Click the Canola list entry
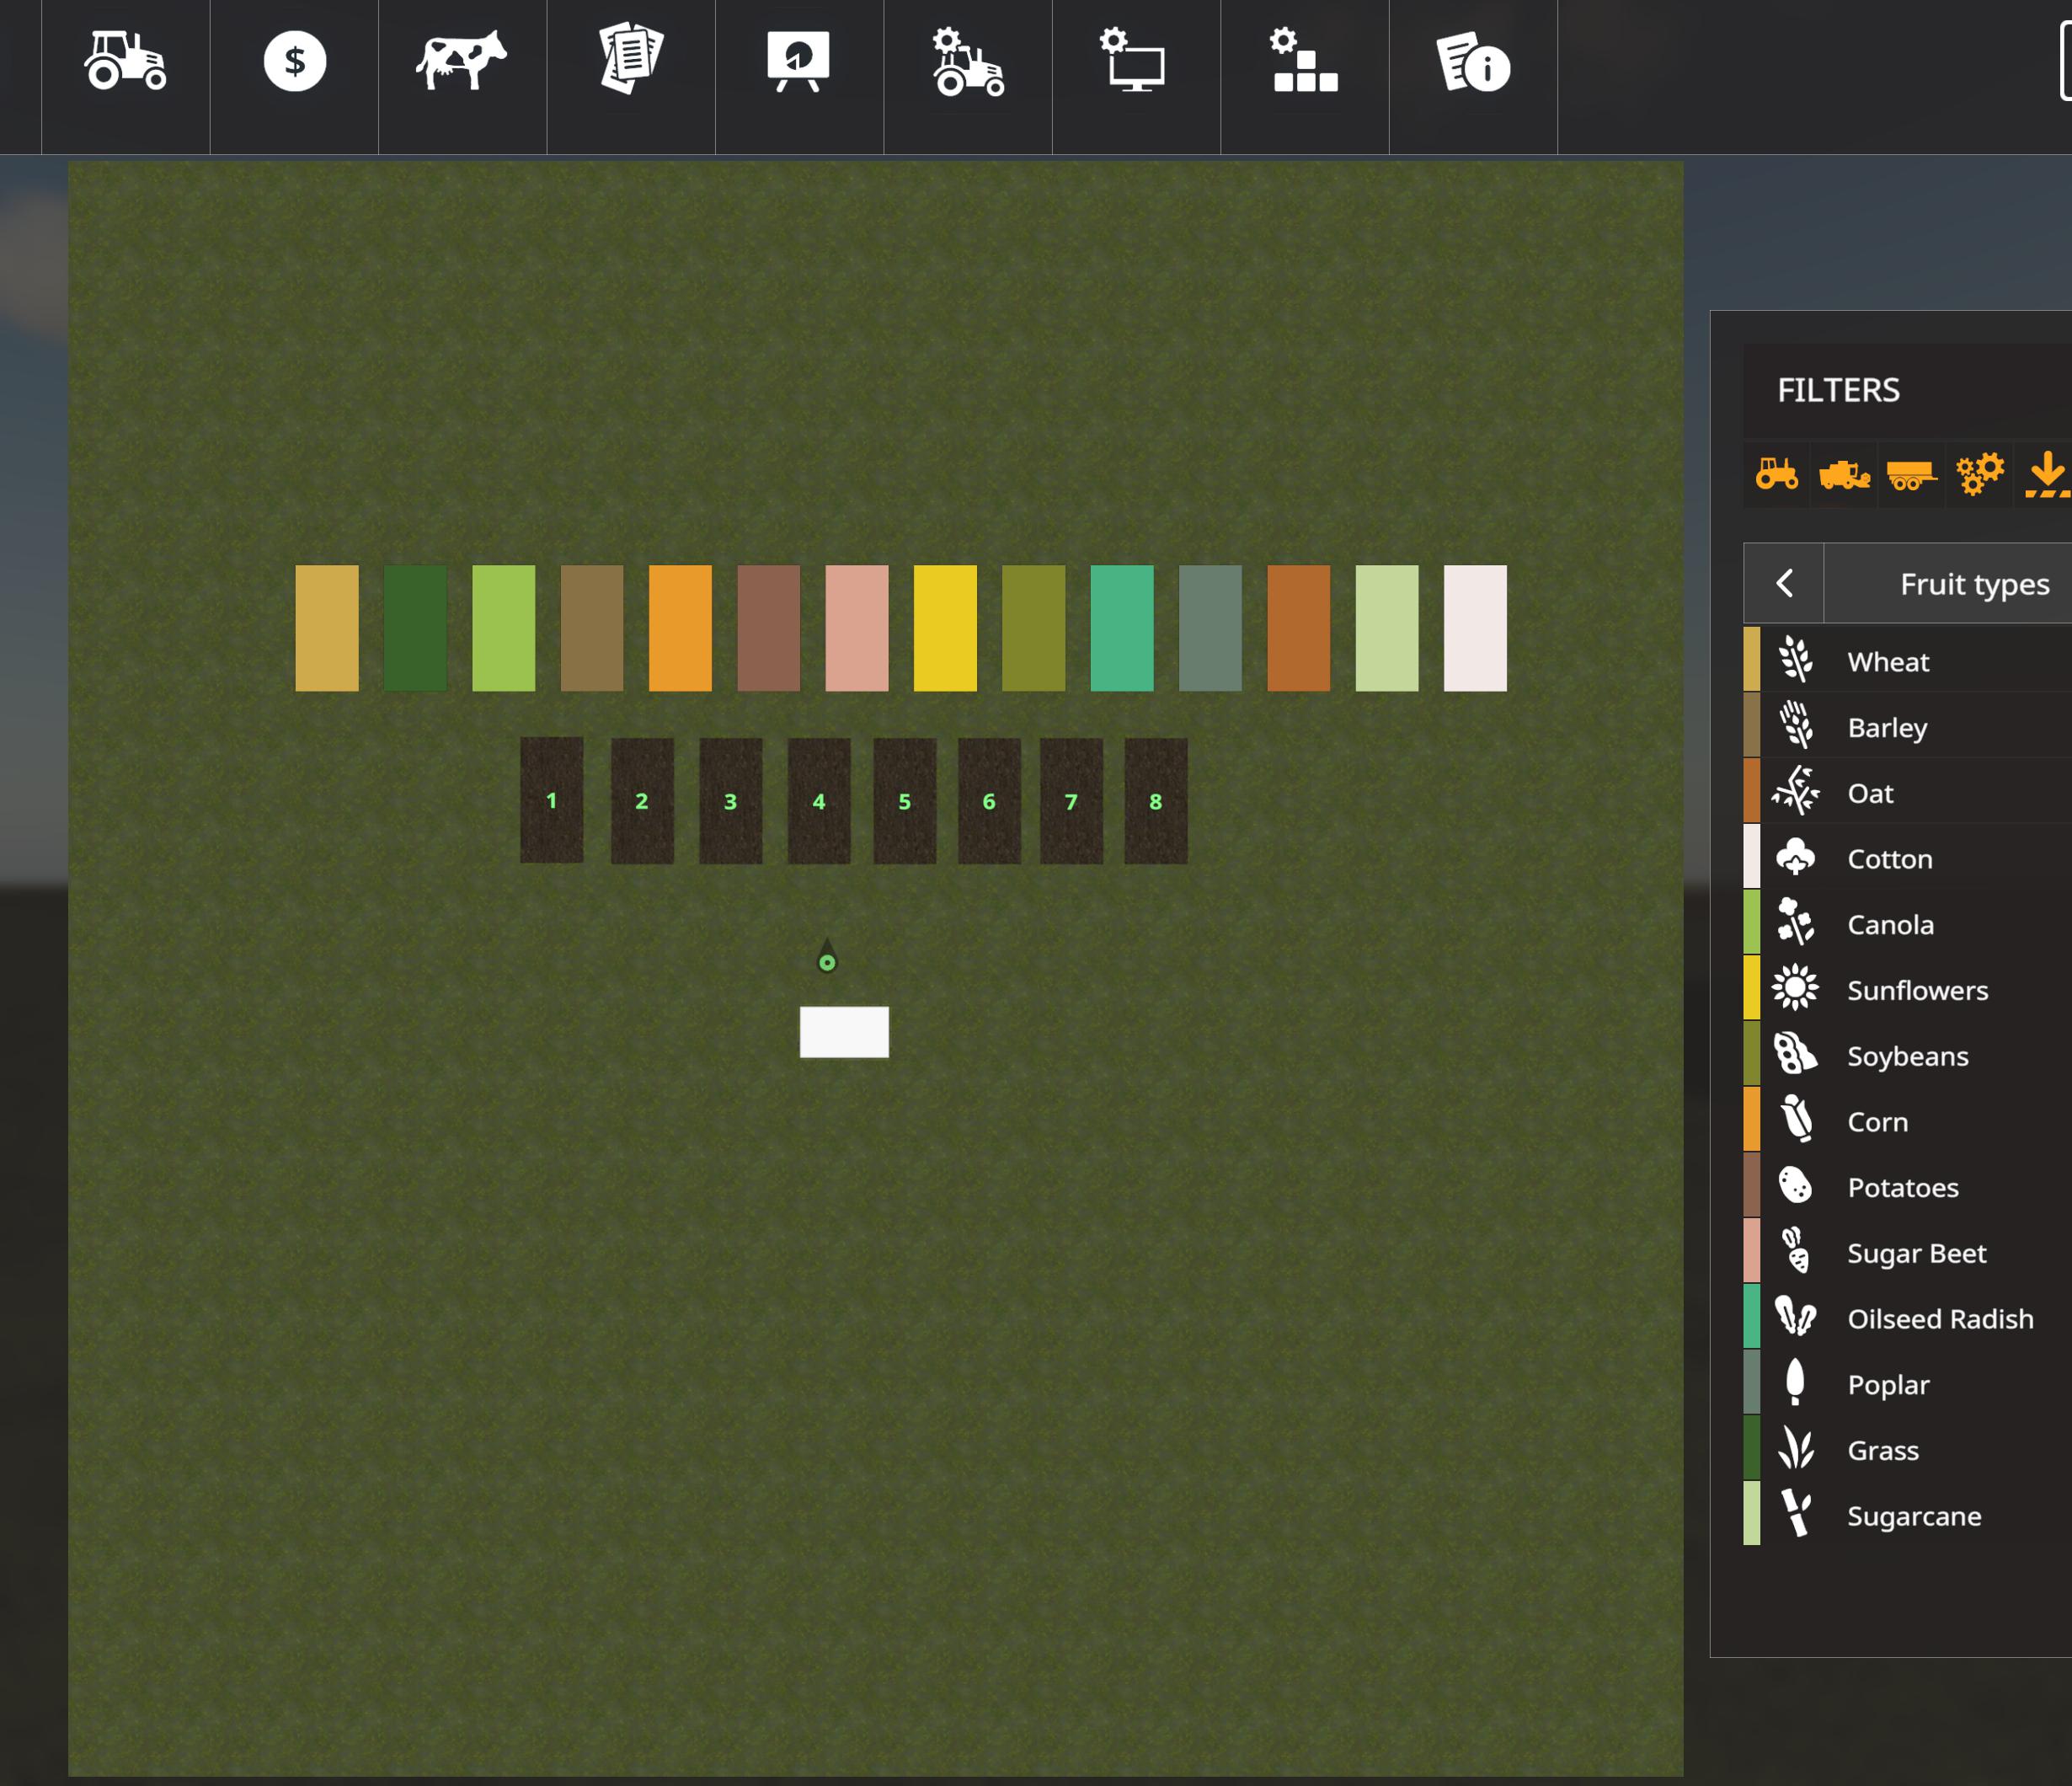The width and height of the screenshot is (2072, 1786). tap(1907, 923)
